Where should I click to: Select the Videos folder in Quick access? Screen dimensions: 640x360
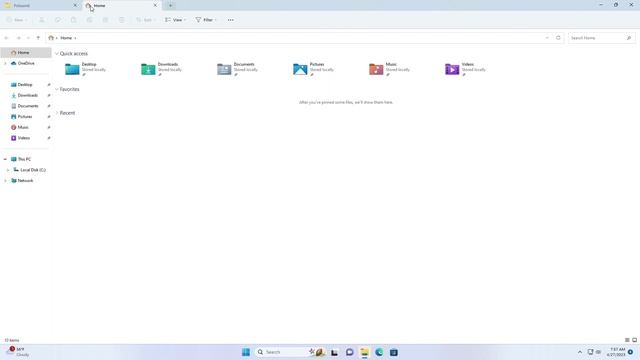coord(466,69)
